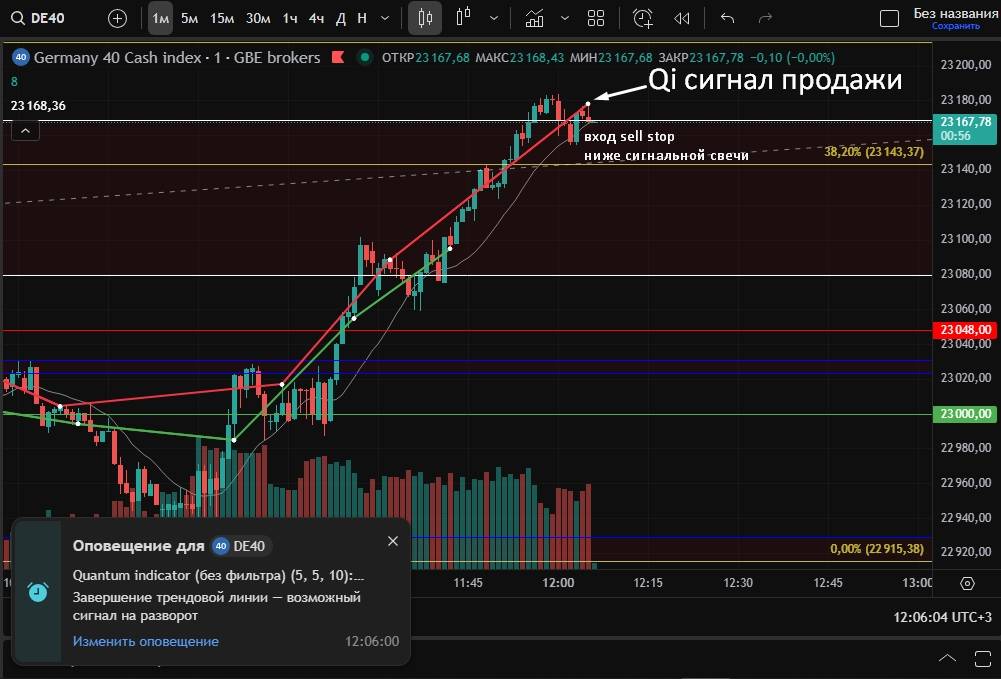Open the indicators menu icon
This screenshot has width=1001, height=679.
pyautogui.click(x=534, y=18)
